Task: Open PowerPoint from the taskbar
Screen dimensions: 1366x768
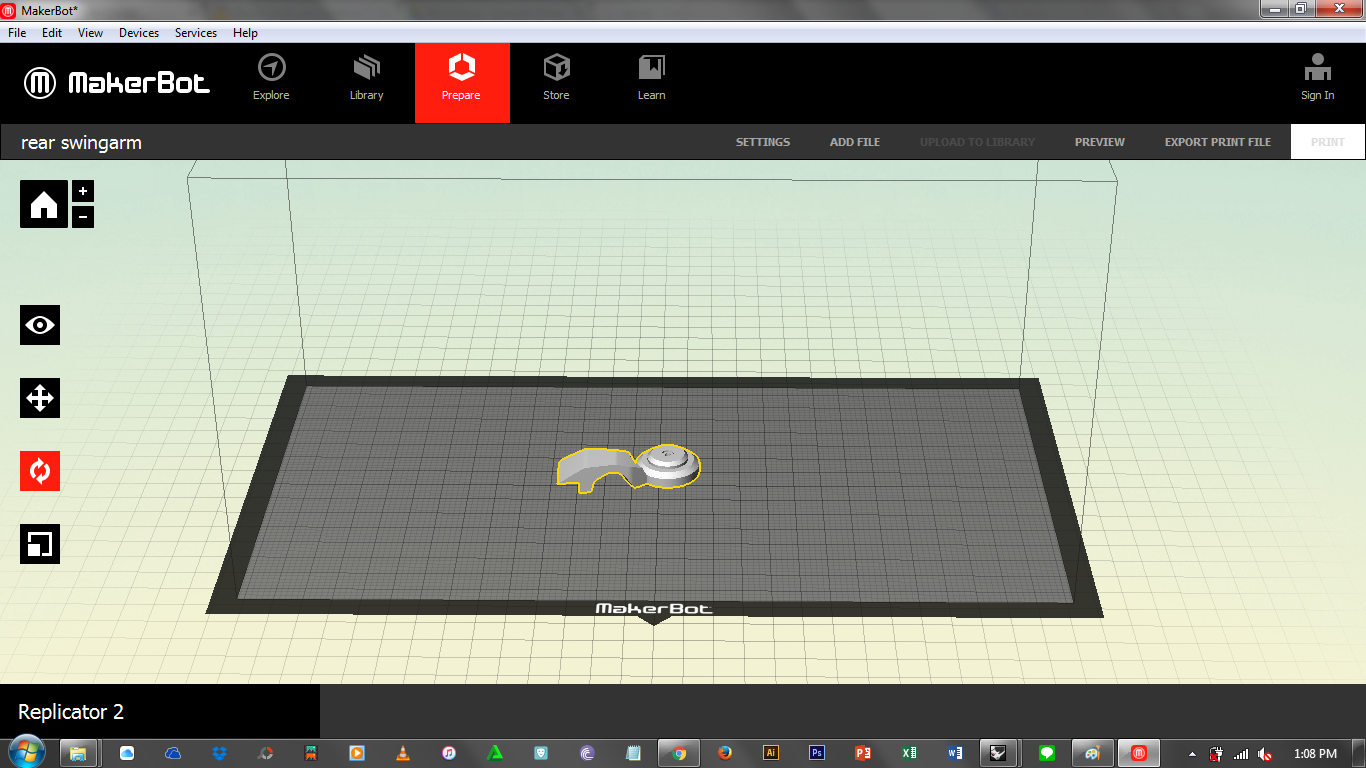Action: (863, 753)
